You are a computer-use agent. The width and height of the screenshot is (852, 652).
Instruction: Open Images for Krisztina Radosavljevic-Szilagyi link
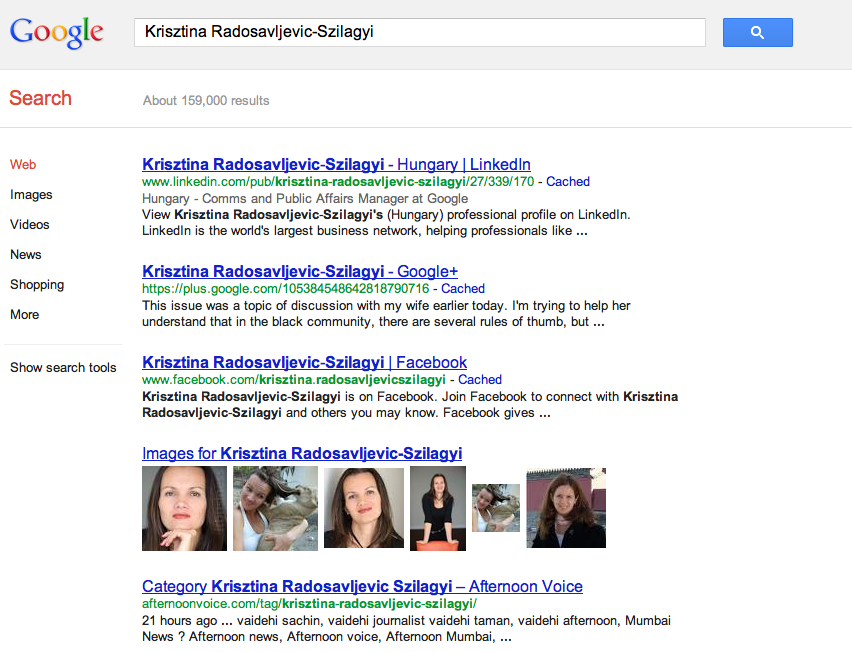(x=302, y=453)
